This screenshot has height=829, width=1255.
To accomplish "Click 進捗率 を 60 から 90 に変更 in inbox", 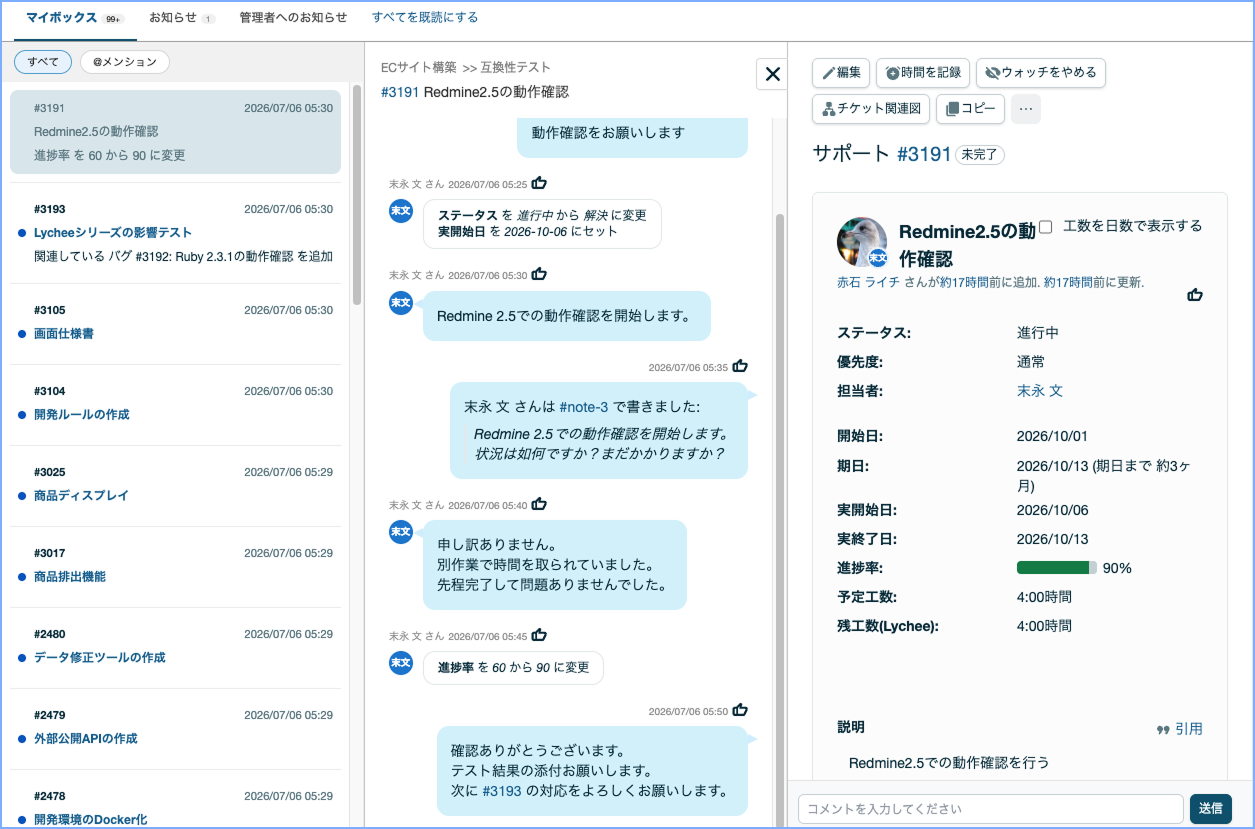I will coord(109,155).
